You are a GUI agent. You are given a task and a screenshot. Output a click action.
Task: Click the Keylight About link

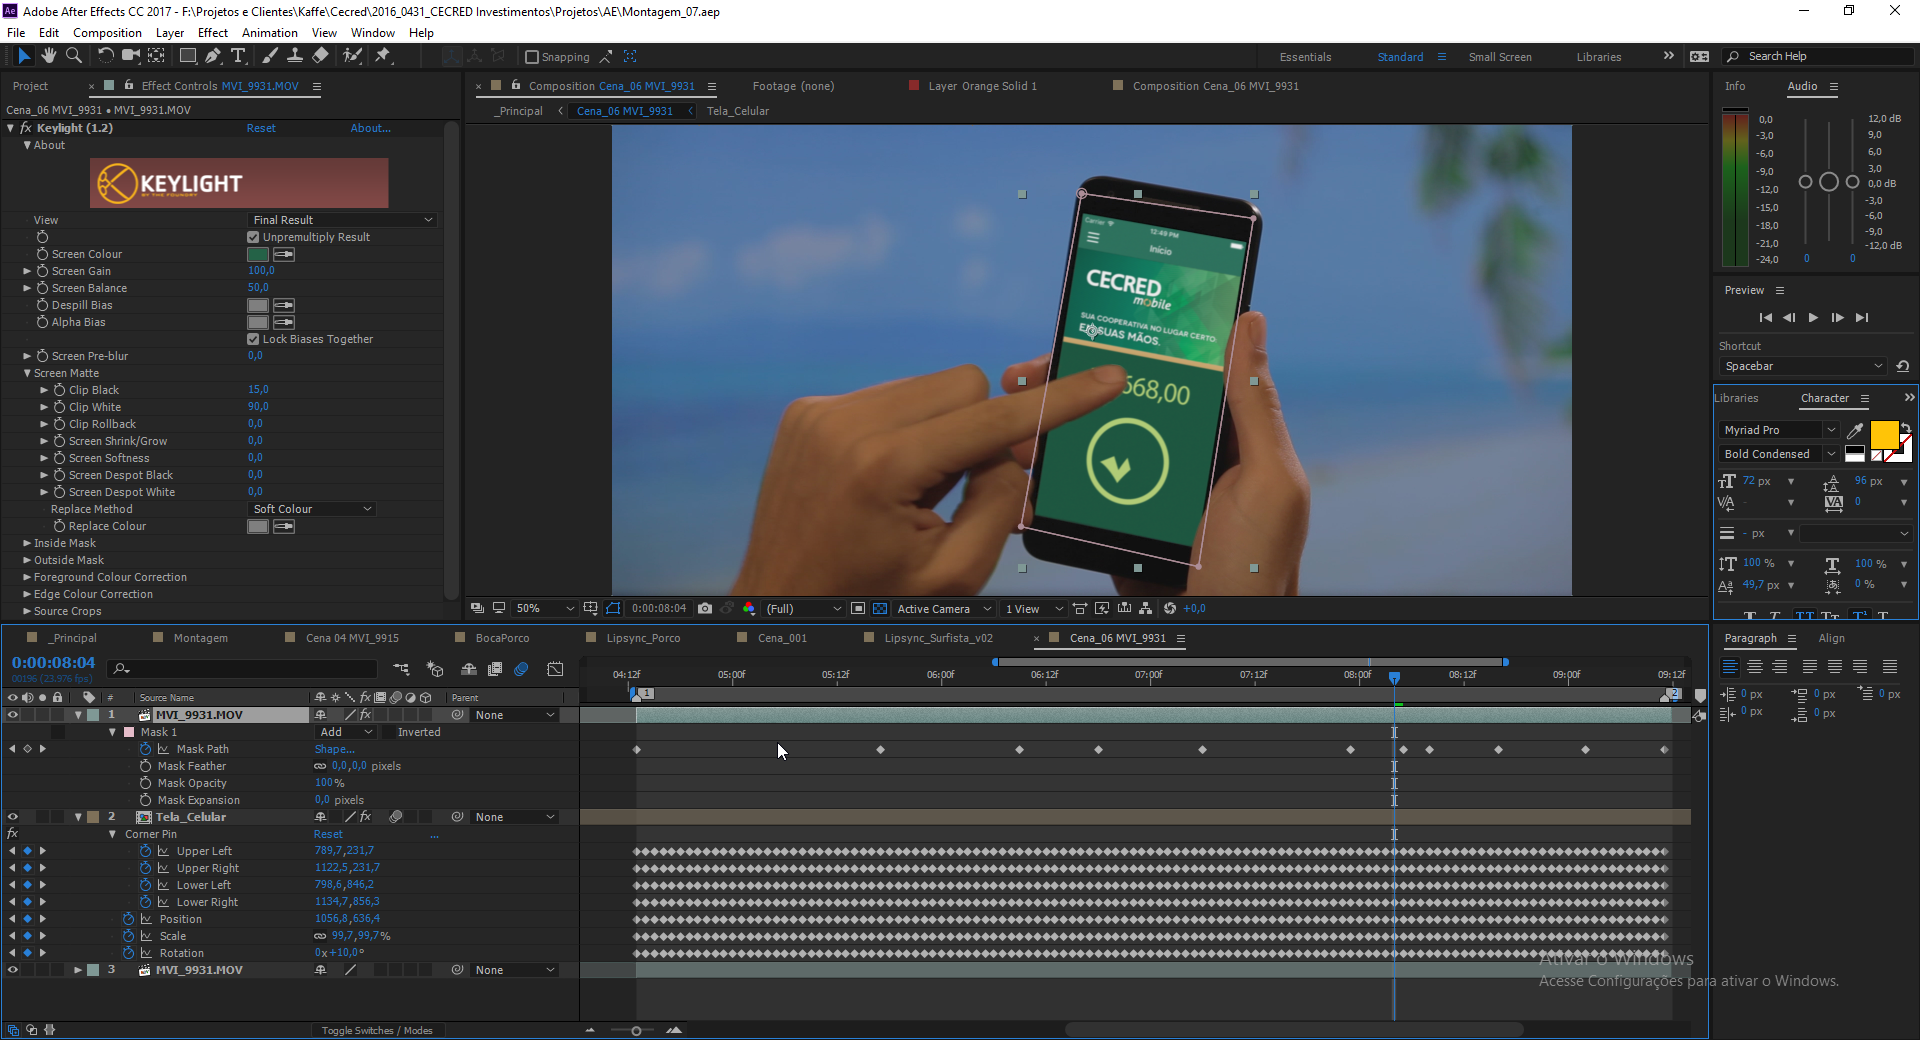pyautogui.click(x=370, y=128)
